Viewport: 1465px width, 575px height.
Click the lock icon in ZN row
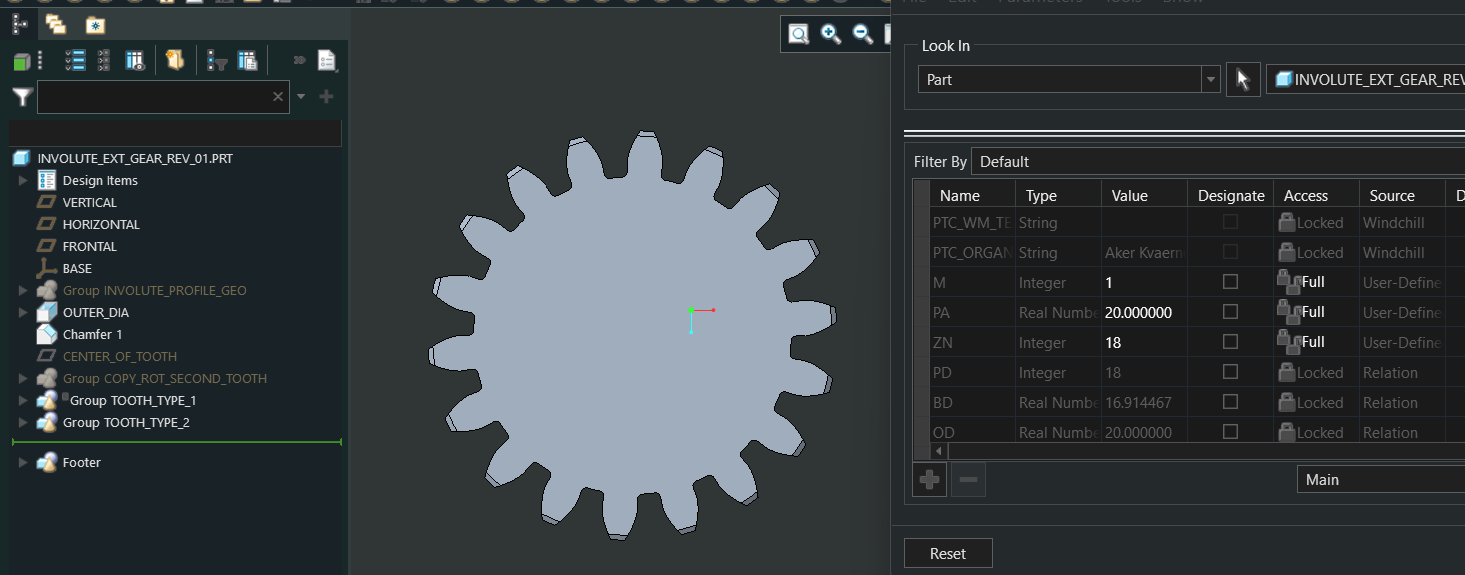point(1289,343)
